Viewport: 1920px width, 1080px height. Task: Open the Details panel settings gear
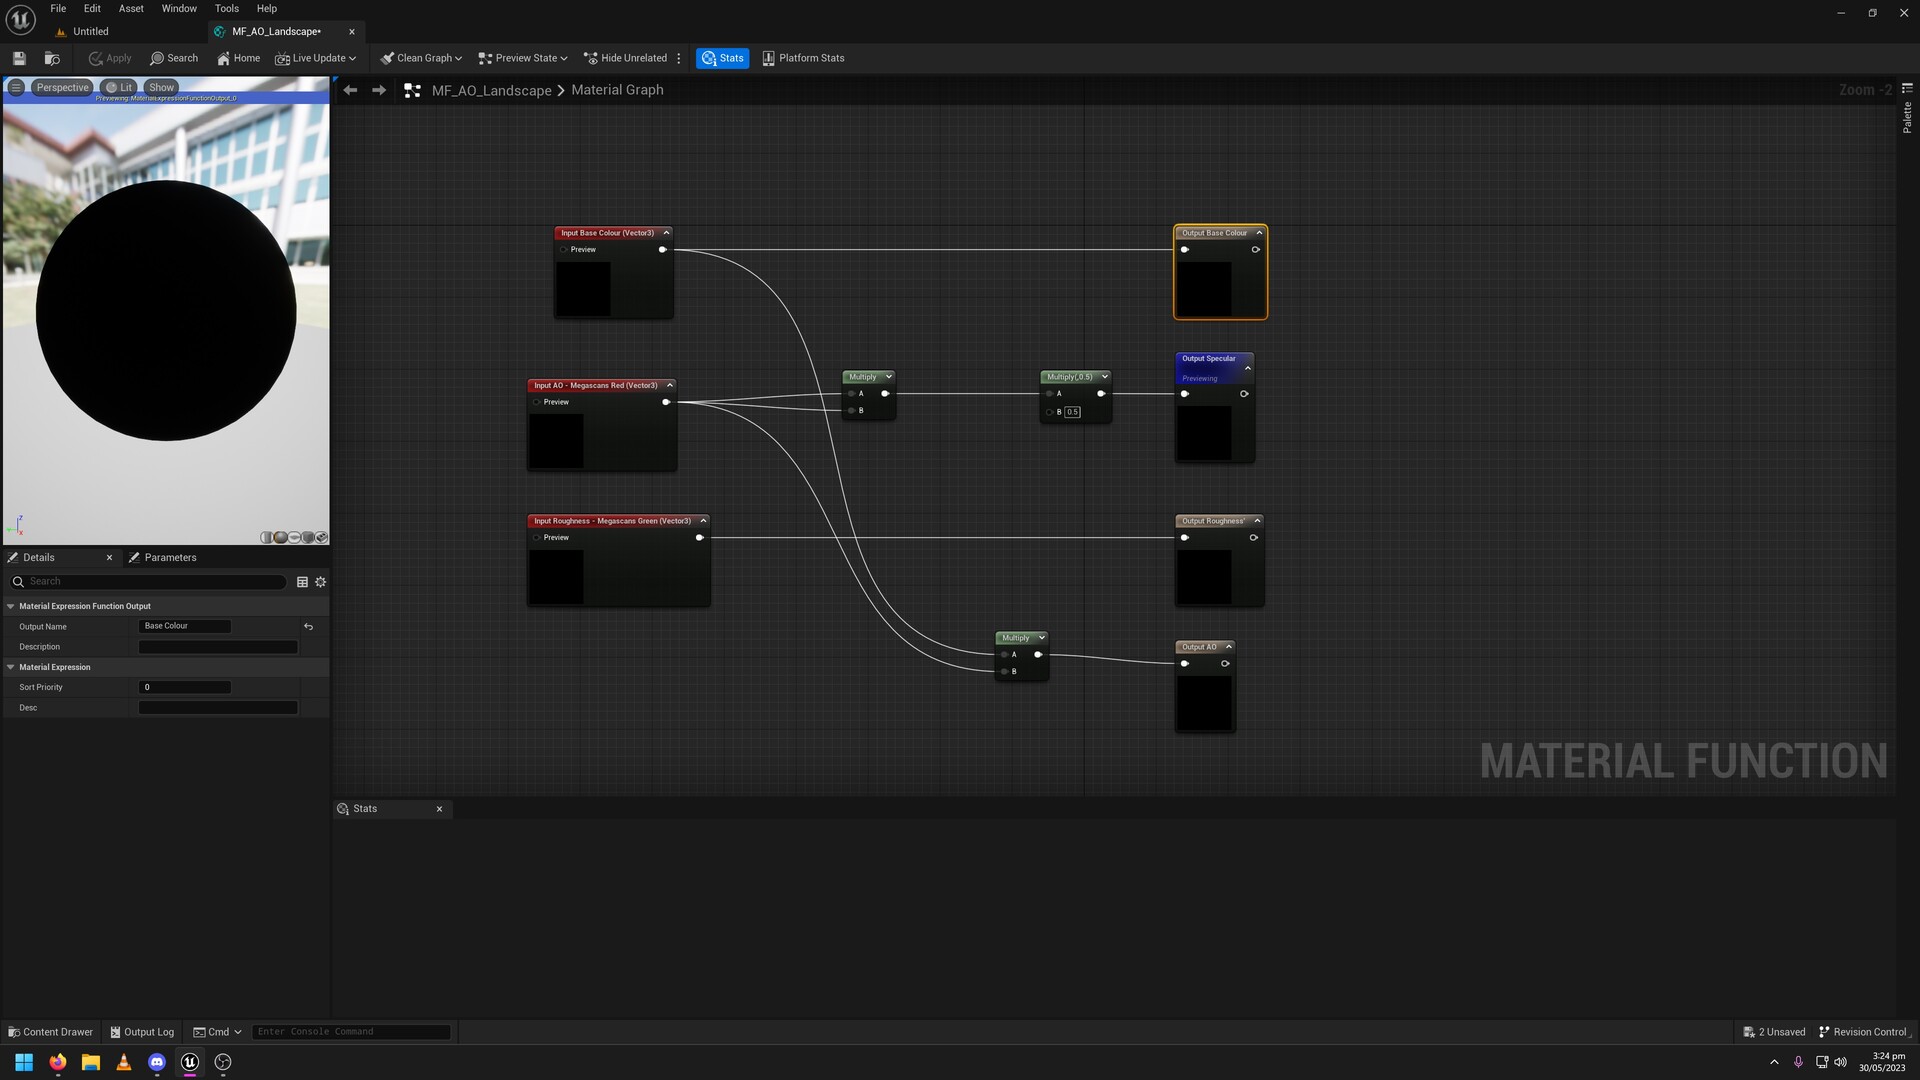pyautogui.click(x=320, y=581)
